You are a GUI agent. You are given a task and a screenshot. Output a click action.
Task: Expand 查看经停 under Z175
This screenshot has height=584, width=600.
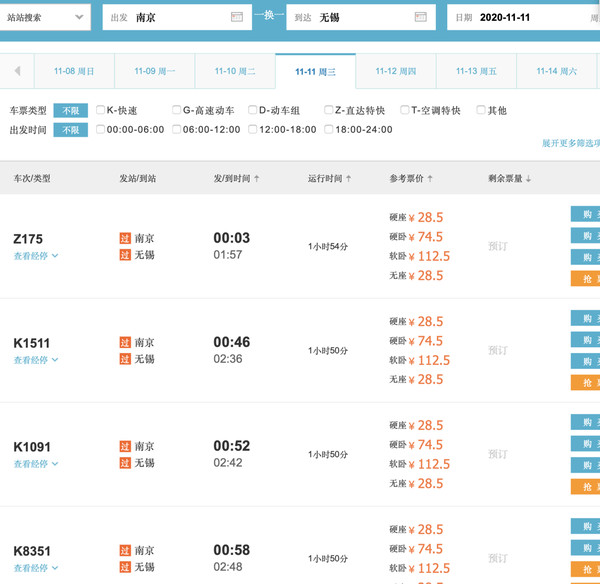coord(36,256)
